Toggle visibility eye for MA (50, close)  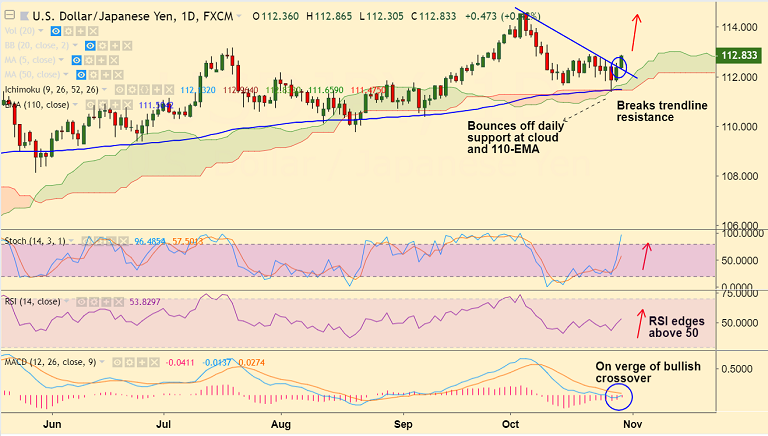(x=81, y=75)
